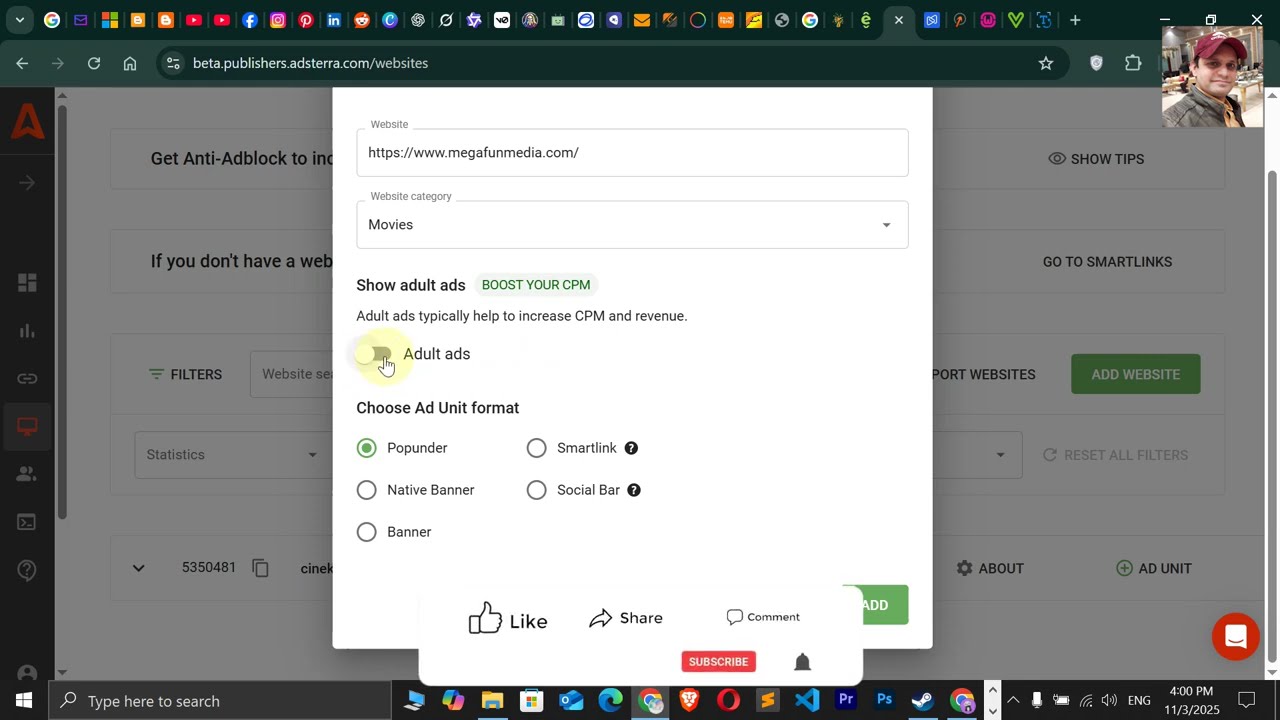Open the browser extensions puzzle icon
Image resolution: width=1280 pixels, height=720 pixels.
coord(1133,63)
